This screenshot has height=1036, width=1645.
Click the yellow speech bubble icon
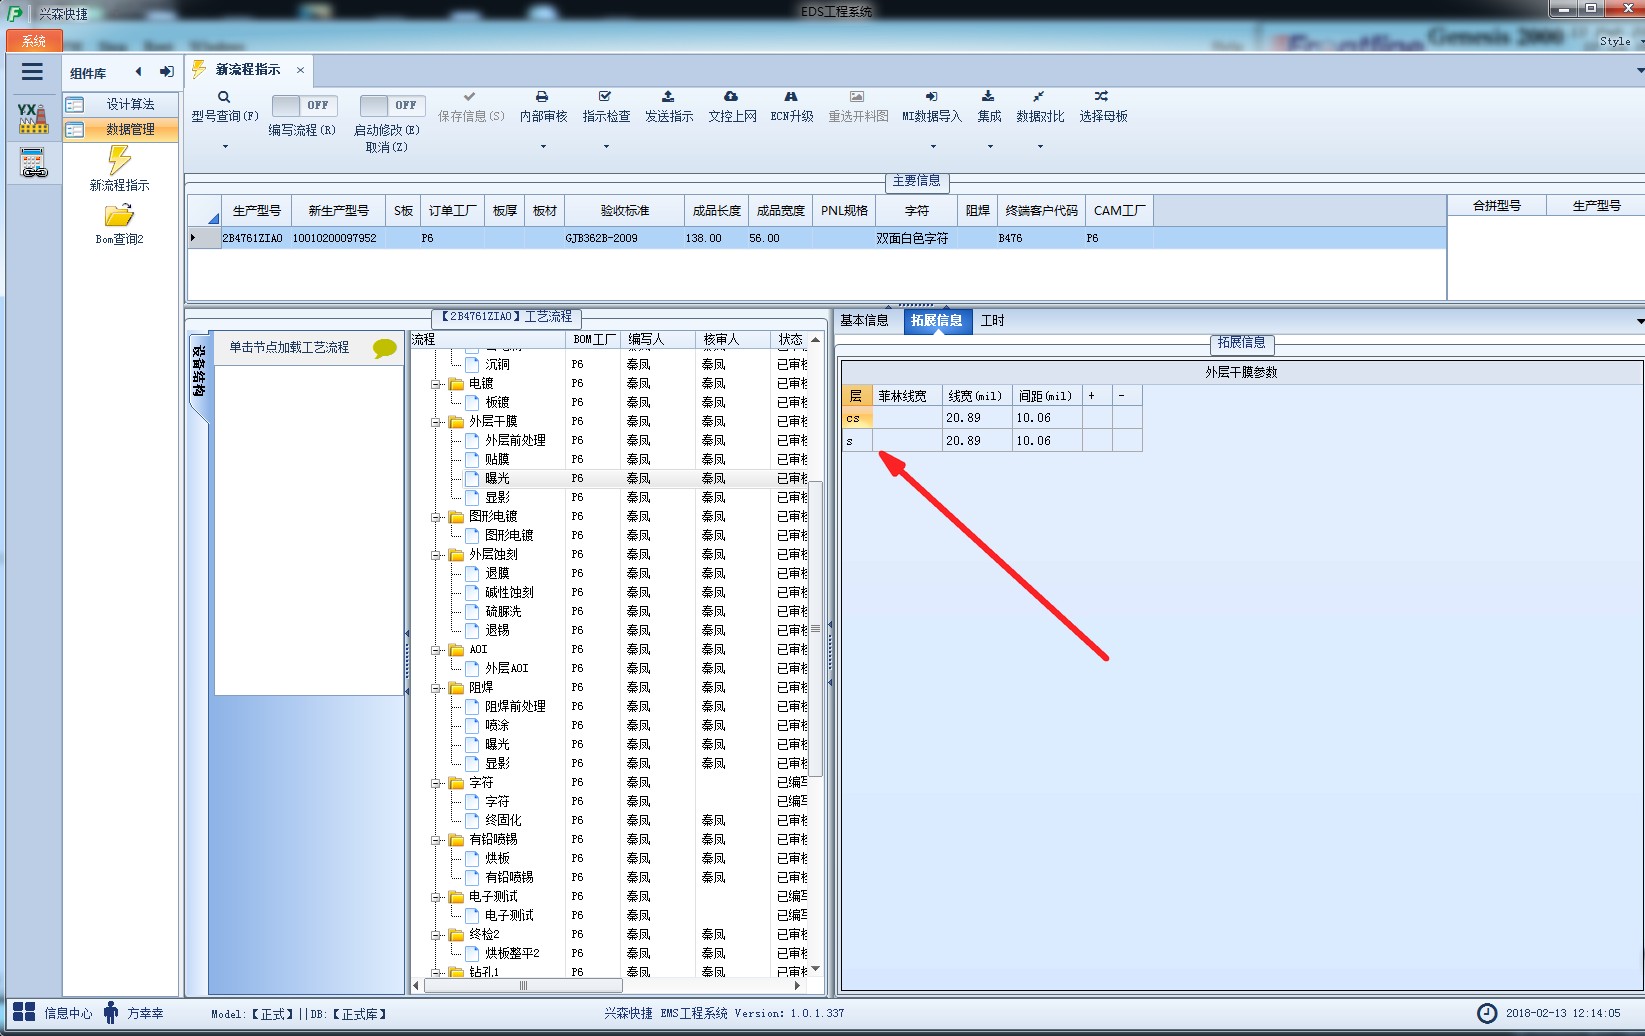(384, 348)
